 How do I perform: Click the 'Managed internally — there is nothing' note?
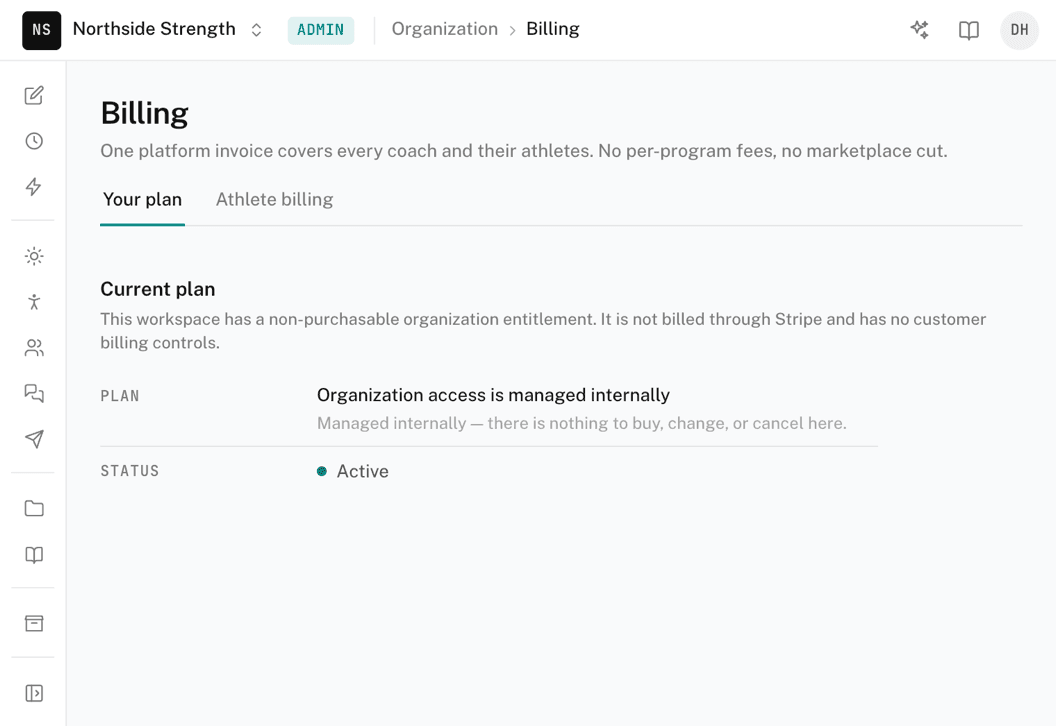[x=581, y=423]
